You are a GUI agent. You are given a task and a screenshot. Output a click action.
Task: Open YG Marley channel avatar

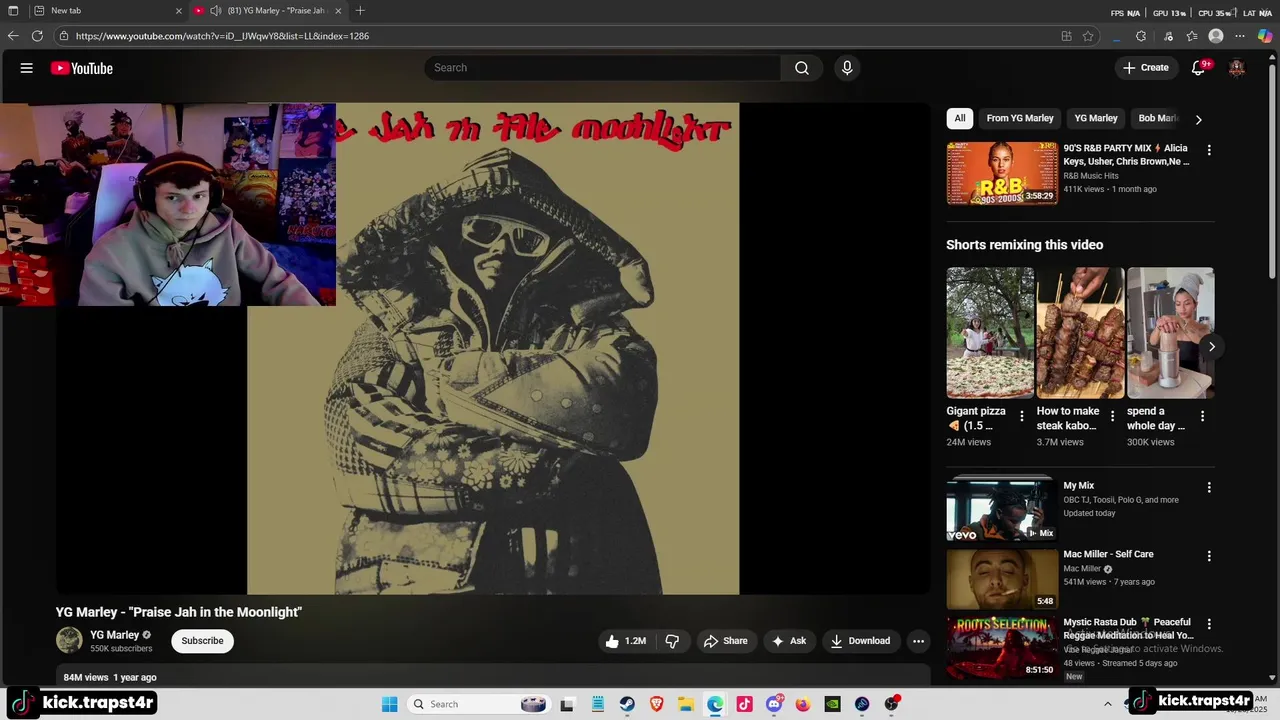pos(69,640)
